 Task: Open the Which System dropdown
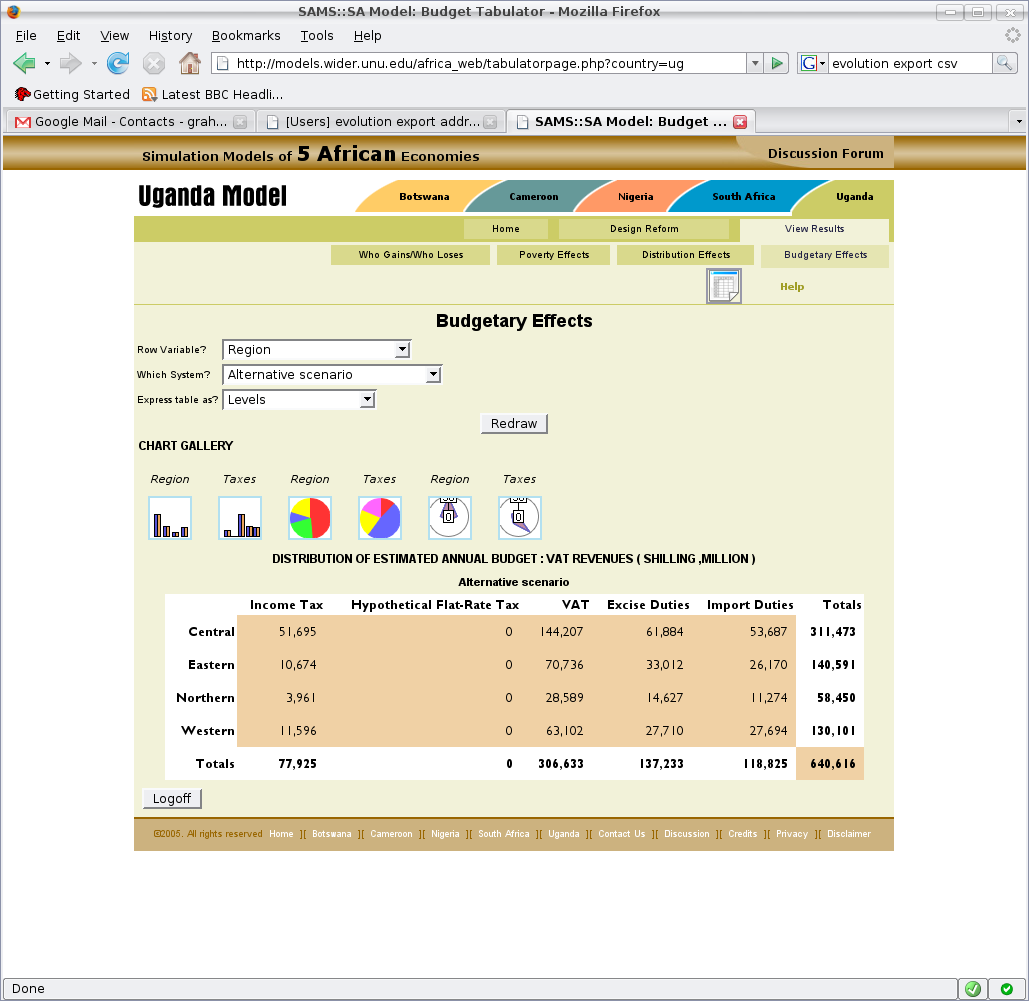point(432,375)
